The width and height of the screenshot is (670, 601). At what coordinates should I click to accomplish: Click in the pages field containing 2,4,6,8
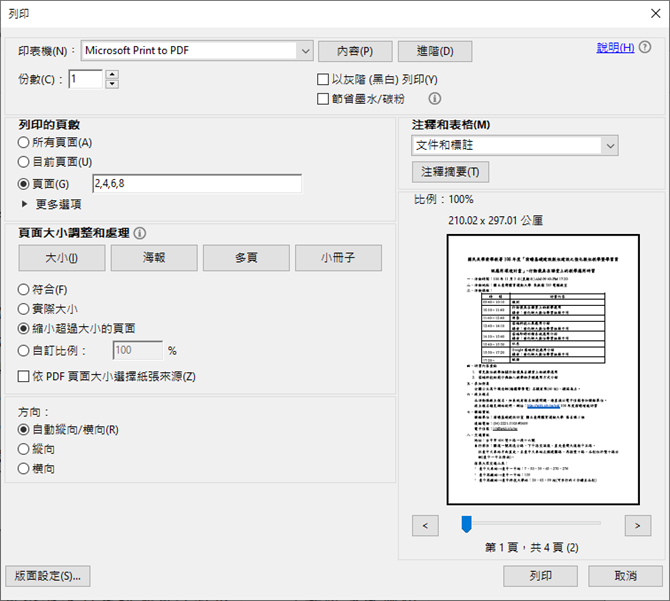(x=197, y=184)
